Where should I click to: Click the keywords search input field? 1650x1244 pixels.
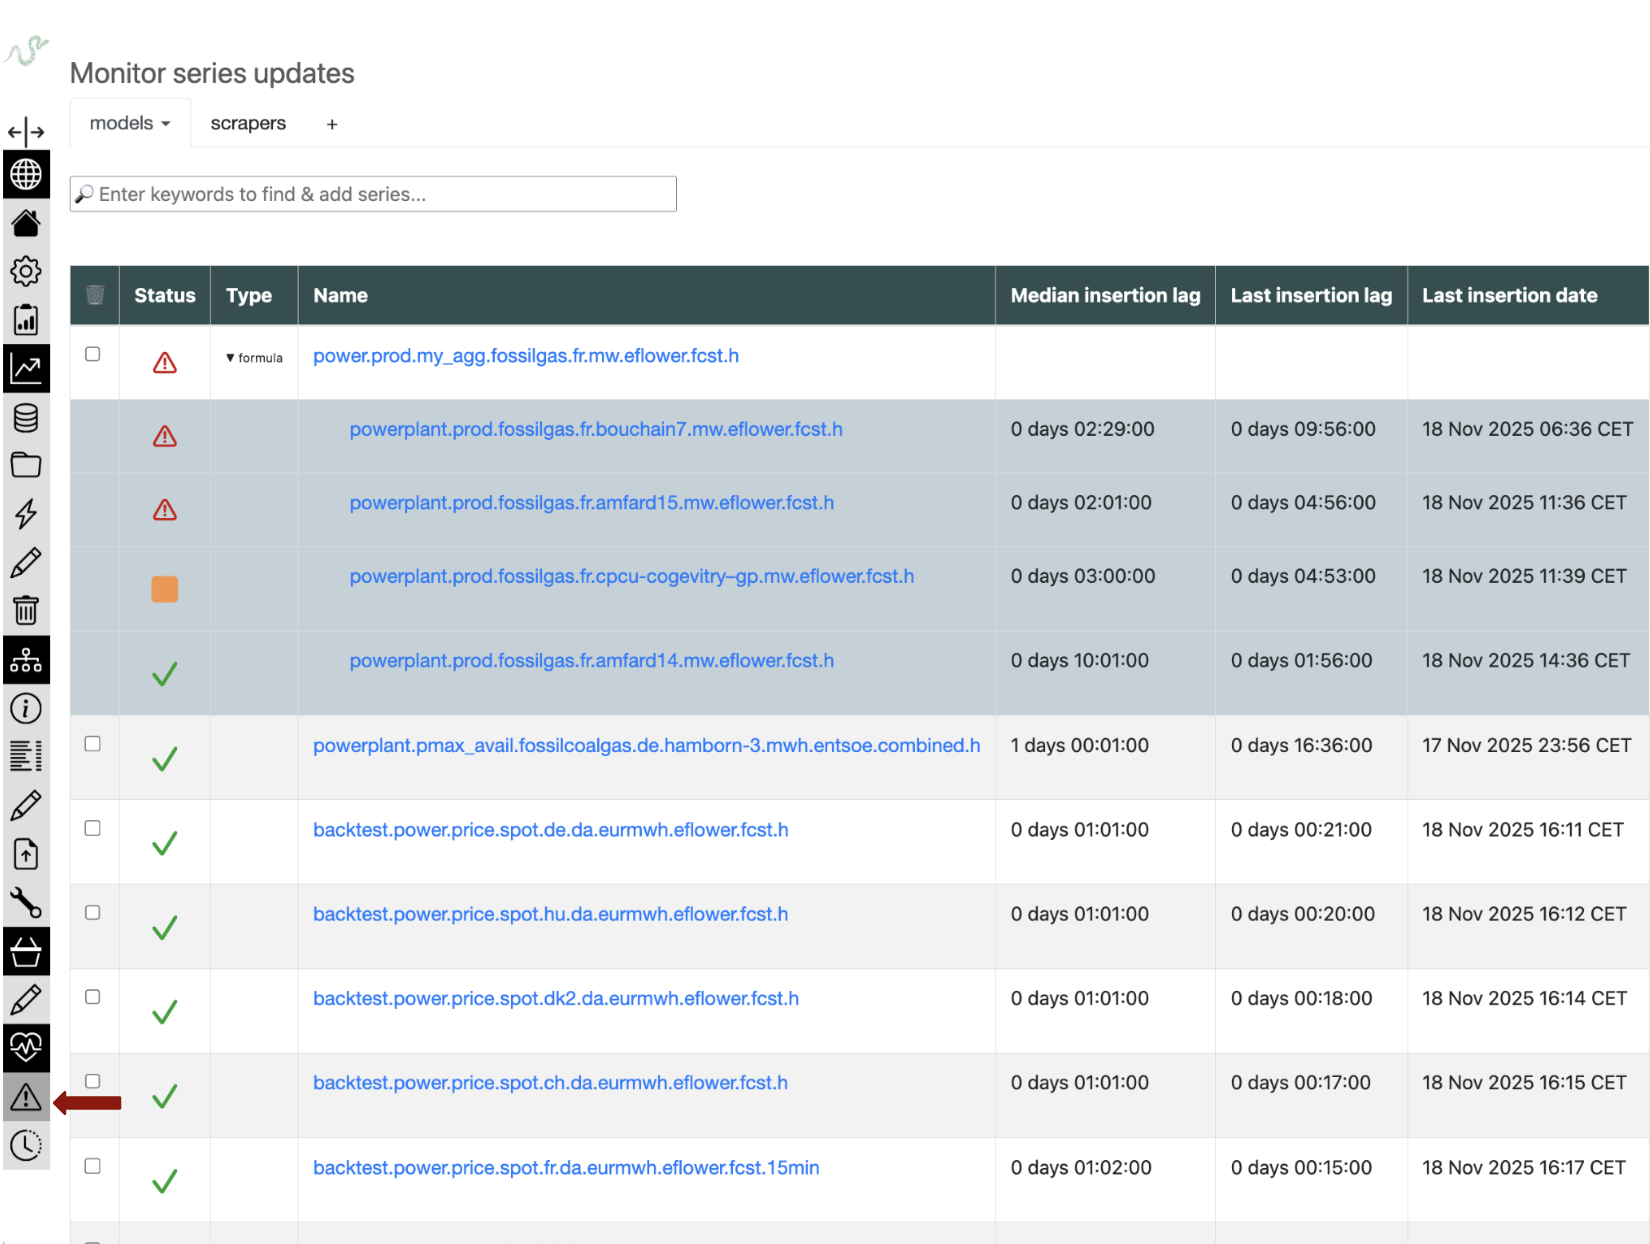pyautogui.click(x=373, y=194)
